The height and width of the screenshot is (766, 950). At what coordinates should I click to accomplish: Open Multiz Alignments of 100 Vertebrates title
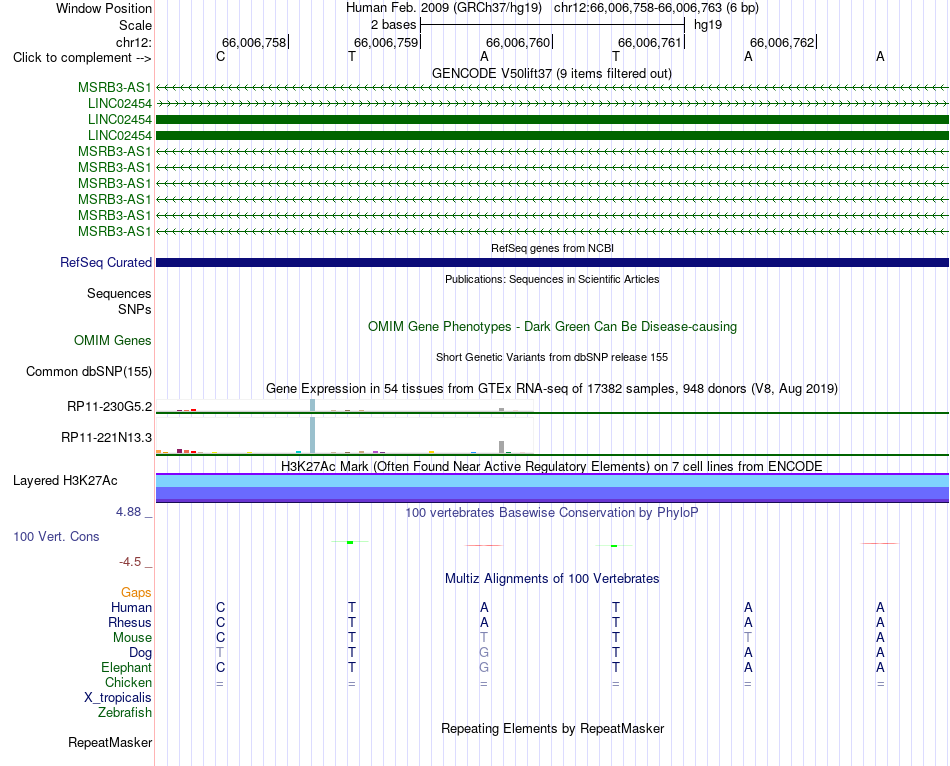coord(552,578)
